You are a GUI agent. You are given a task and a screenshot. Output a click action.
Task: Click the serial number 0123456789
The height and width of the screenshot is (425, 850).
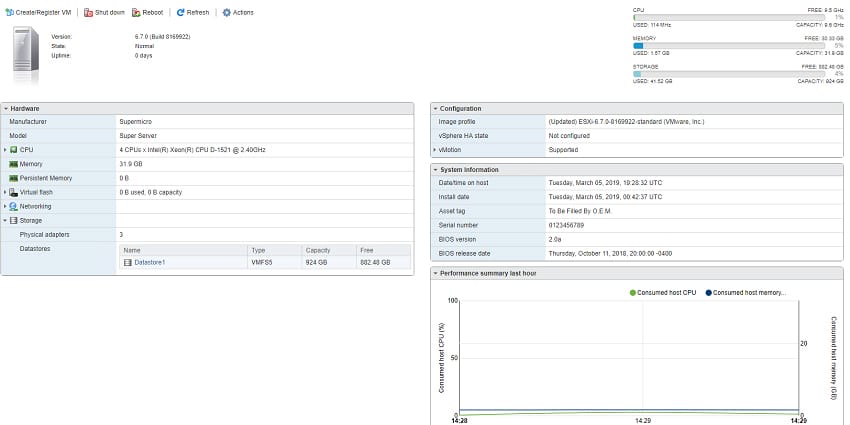(566, 226)
